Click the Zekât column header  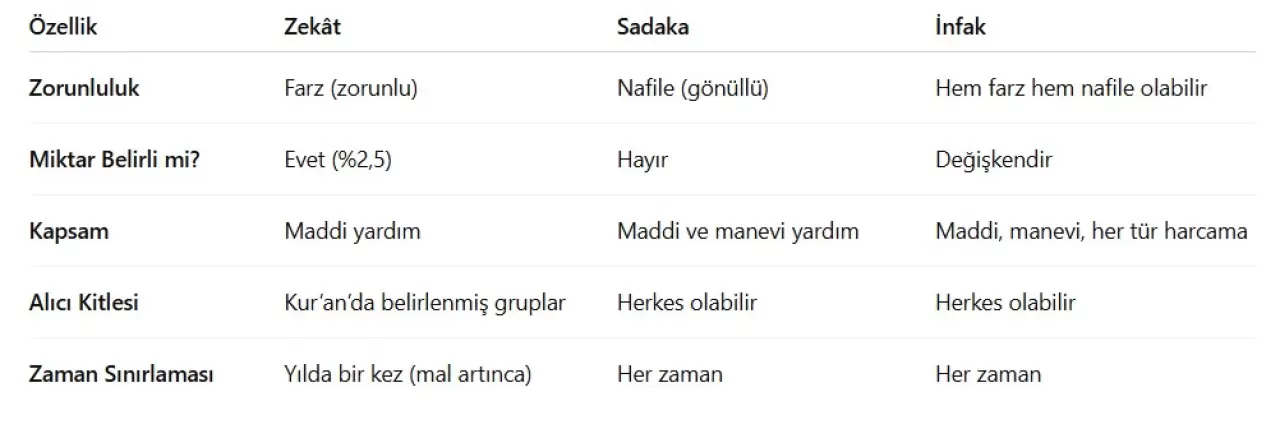[312, 27]
